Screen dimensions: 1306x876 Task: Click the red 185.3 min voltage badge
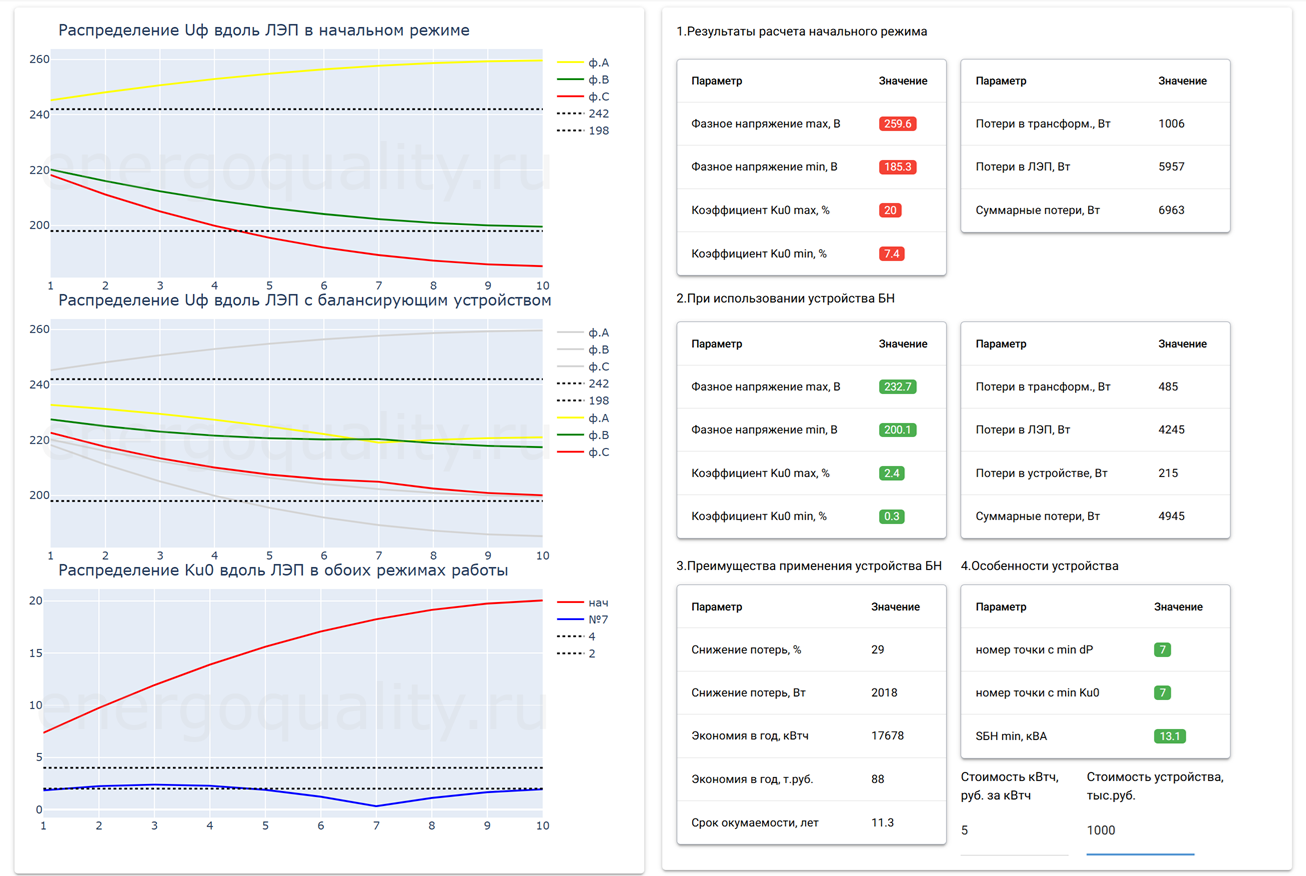click(897, 167)
